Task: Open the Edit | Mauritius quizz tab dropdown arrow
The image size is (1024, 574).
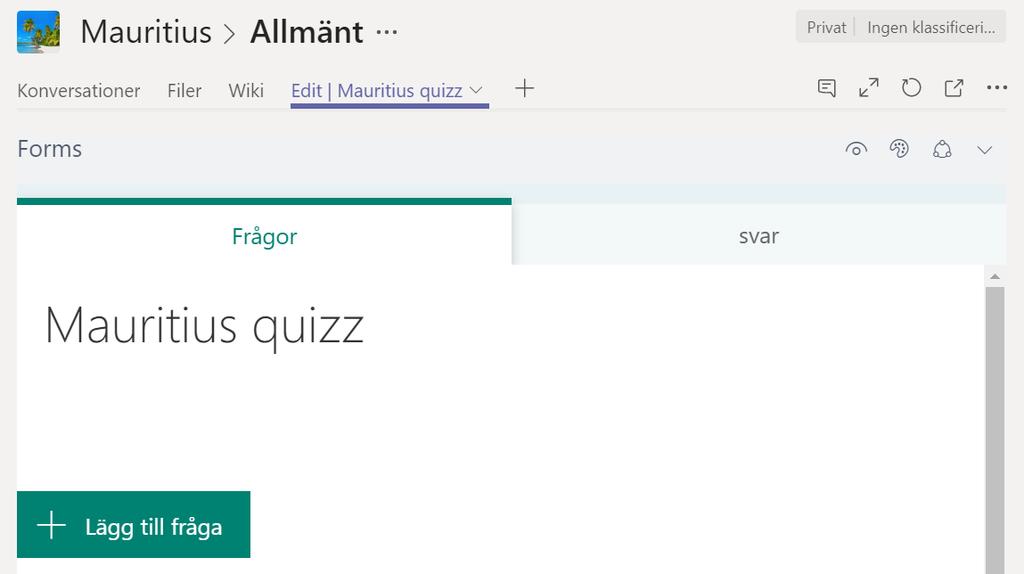Action: coord(476,90)
